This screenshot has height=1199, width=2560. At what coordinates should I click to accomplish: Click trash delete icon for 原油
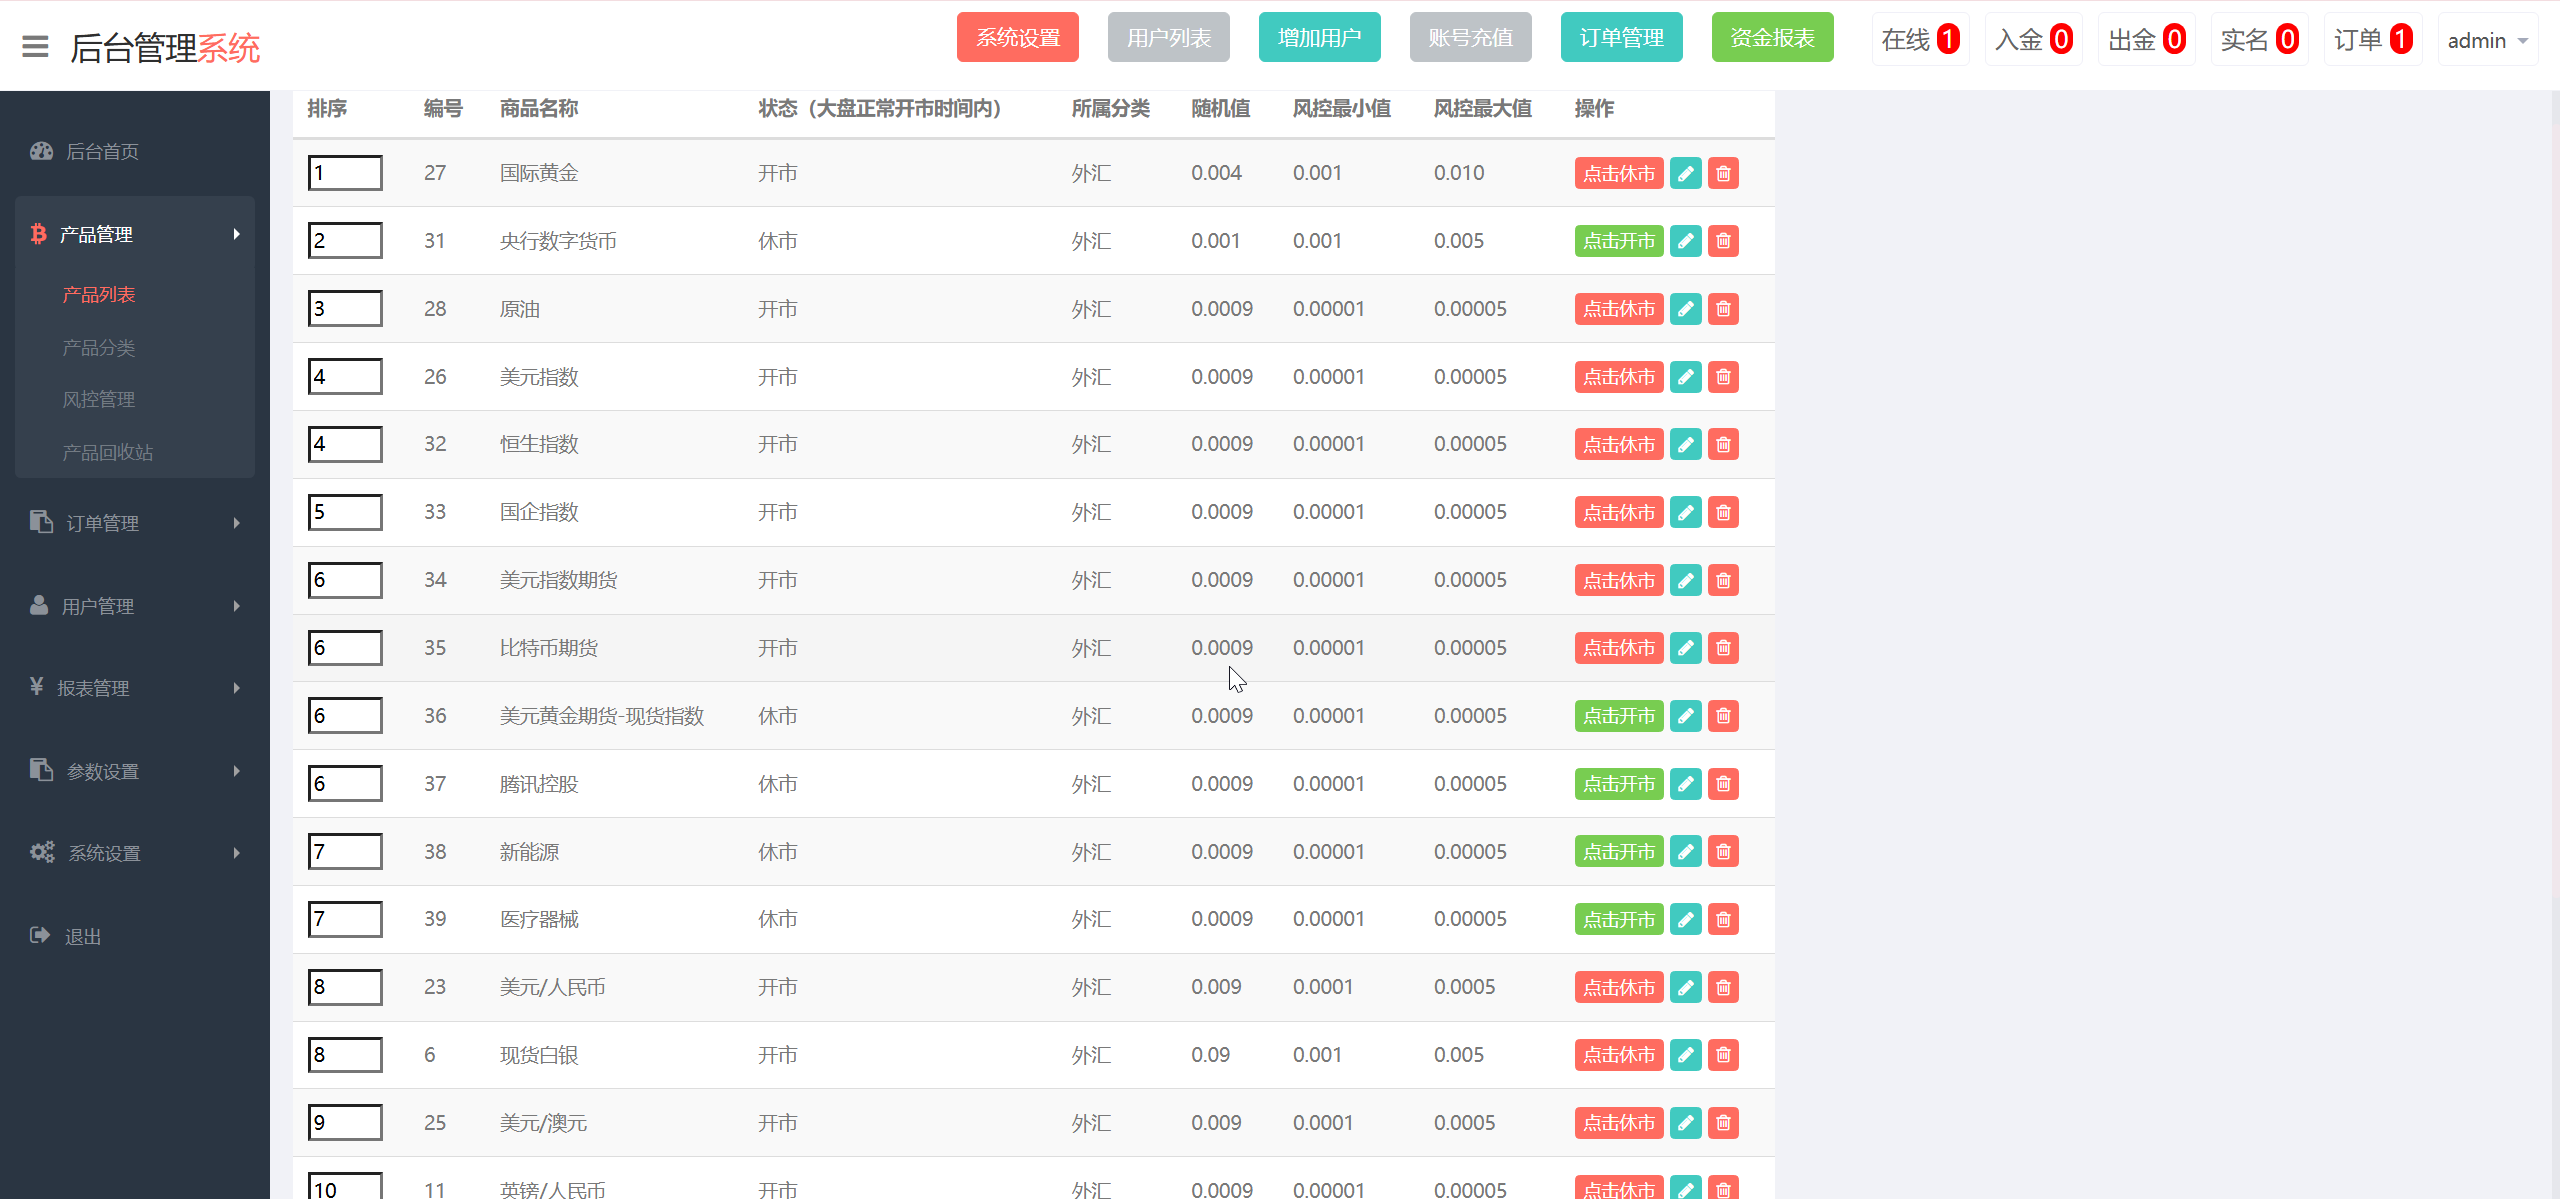1723,309
